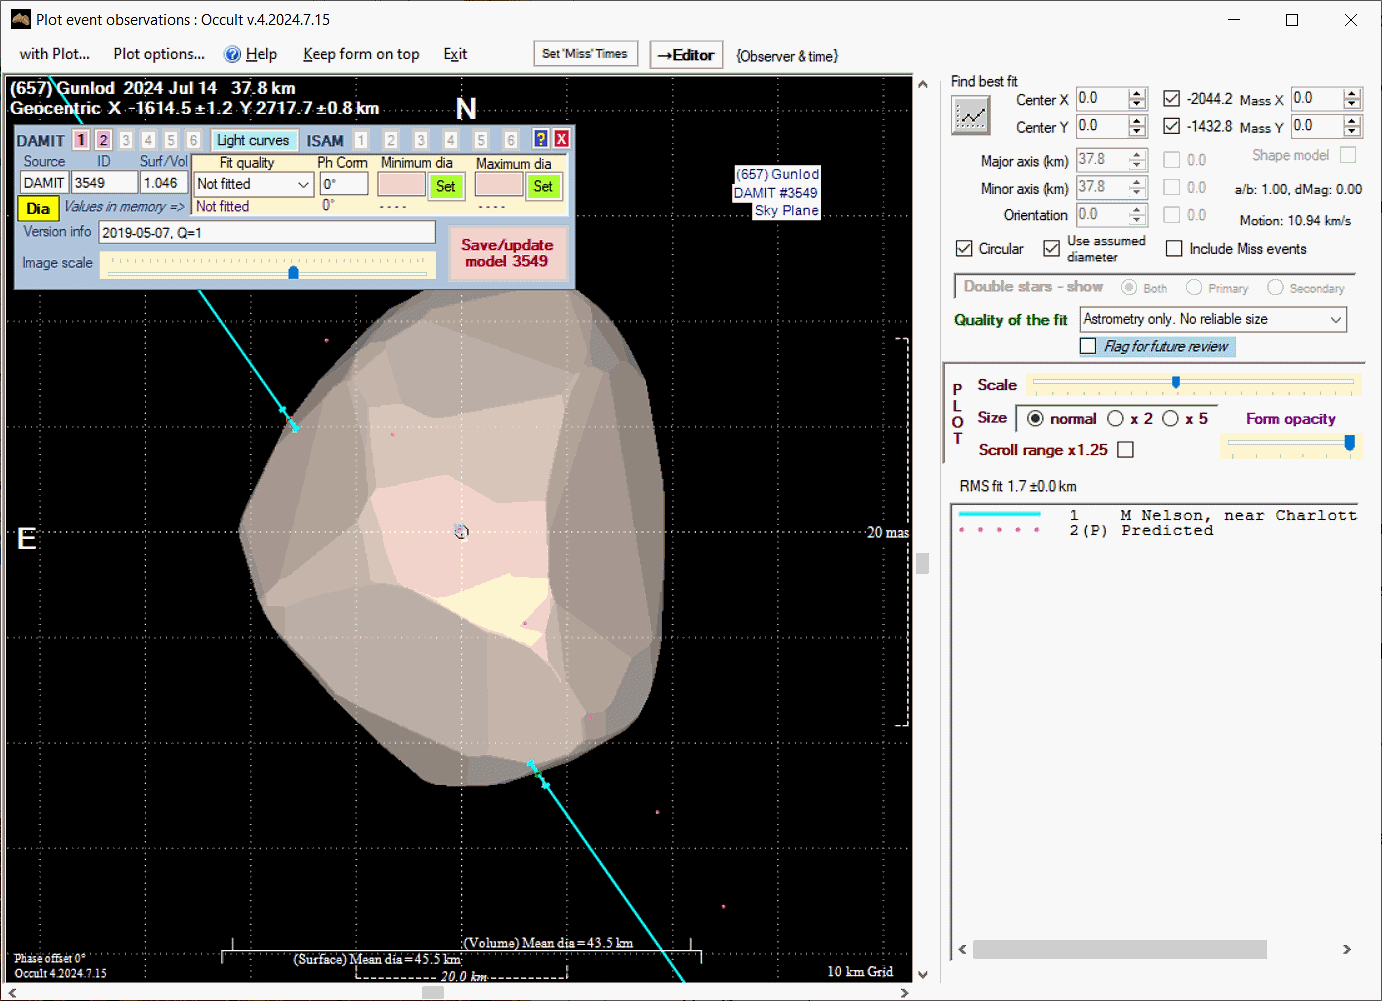Click the Help menu globe icon
Screen dimensions: 1382x1001
click(x=232, y=54)
